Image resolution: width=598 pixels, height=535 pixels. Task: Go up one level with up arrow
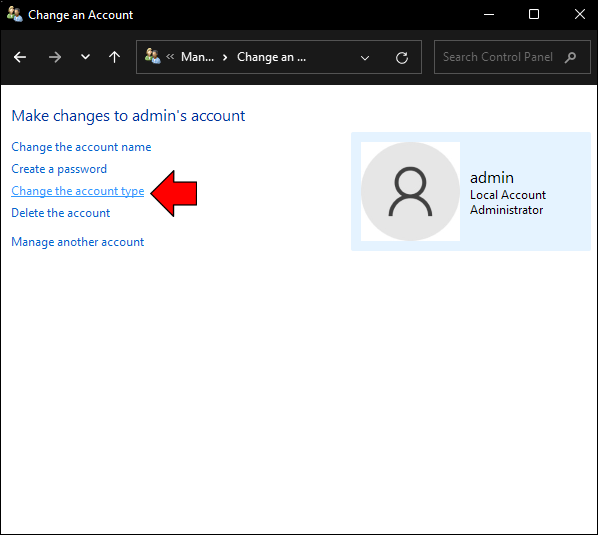pyautogui.click(x=114, y=57)
